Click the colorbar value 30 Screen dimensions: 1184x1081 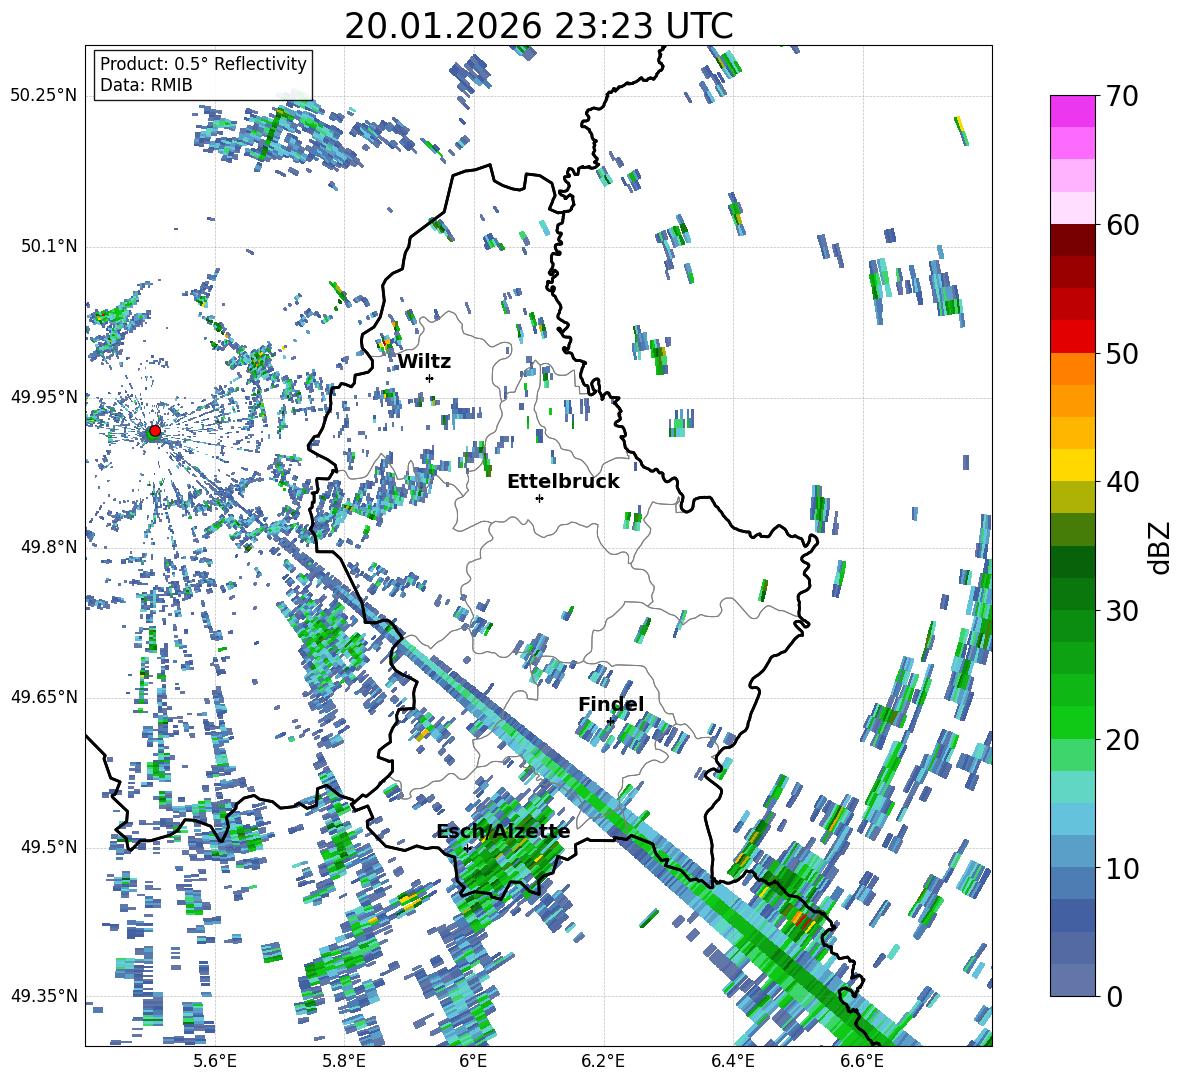pos(1122,611)
